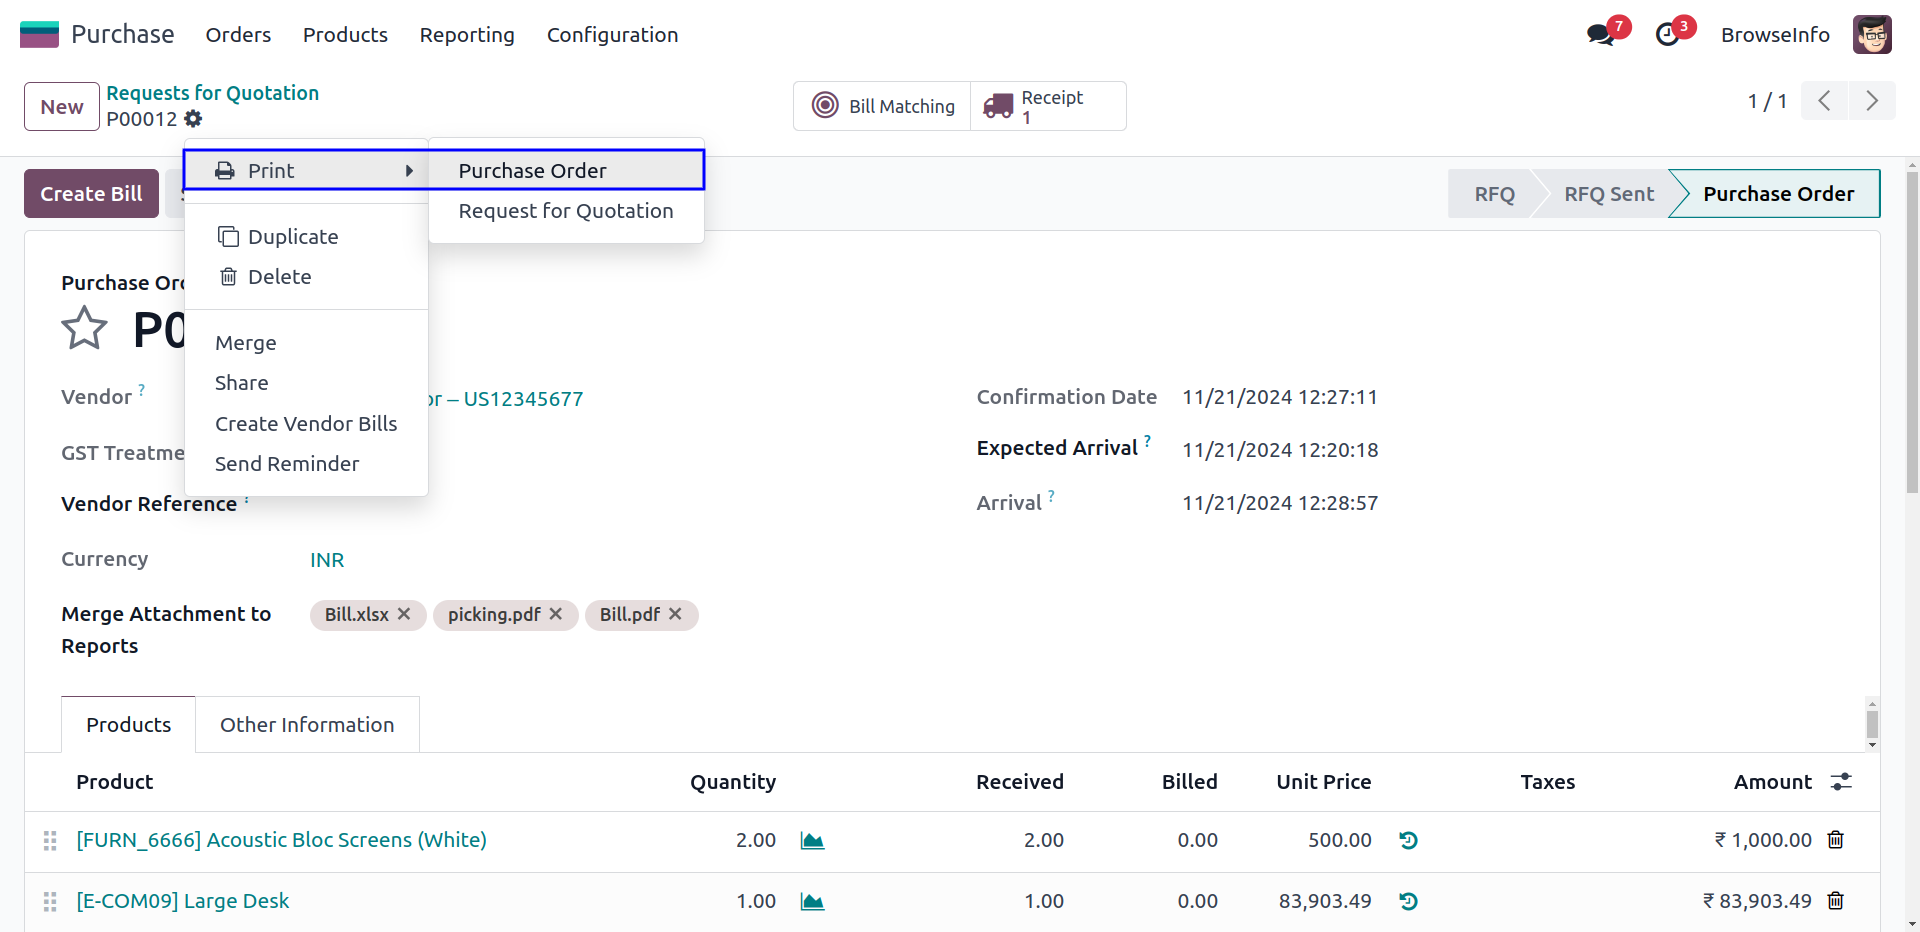Viewport: 1920px width, 932px height.
Task: Open the Configuration menu
Action: coord(612,35)
